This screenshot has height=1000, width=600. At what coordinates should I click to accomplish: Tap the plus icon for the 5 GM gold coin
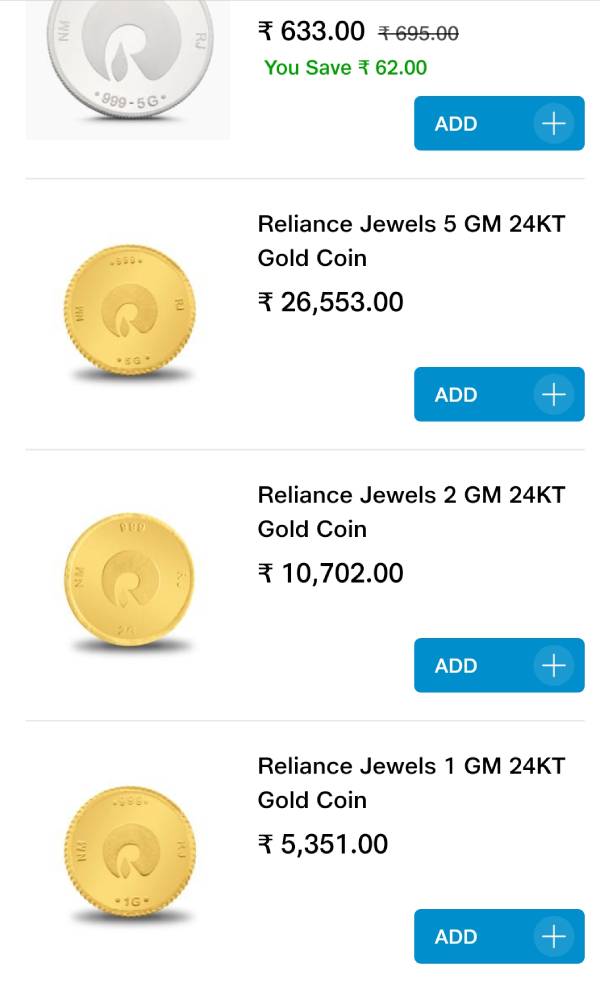pos(552,395)
